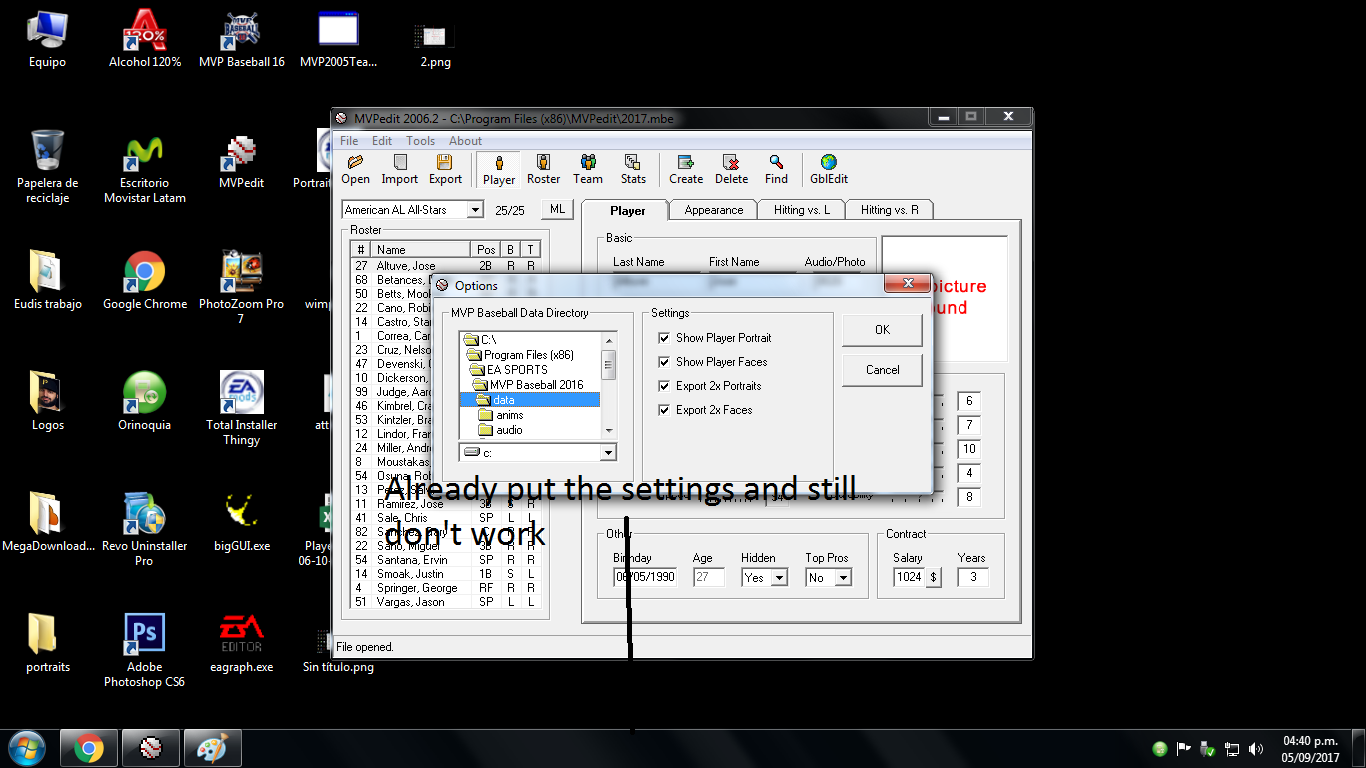1366x768 pixels.
Task: Open the bigGUI.exe desktop icon
Action: [x=241, y=523]
